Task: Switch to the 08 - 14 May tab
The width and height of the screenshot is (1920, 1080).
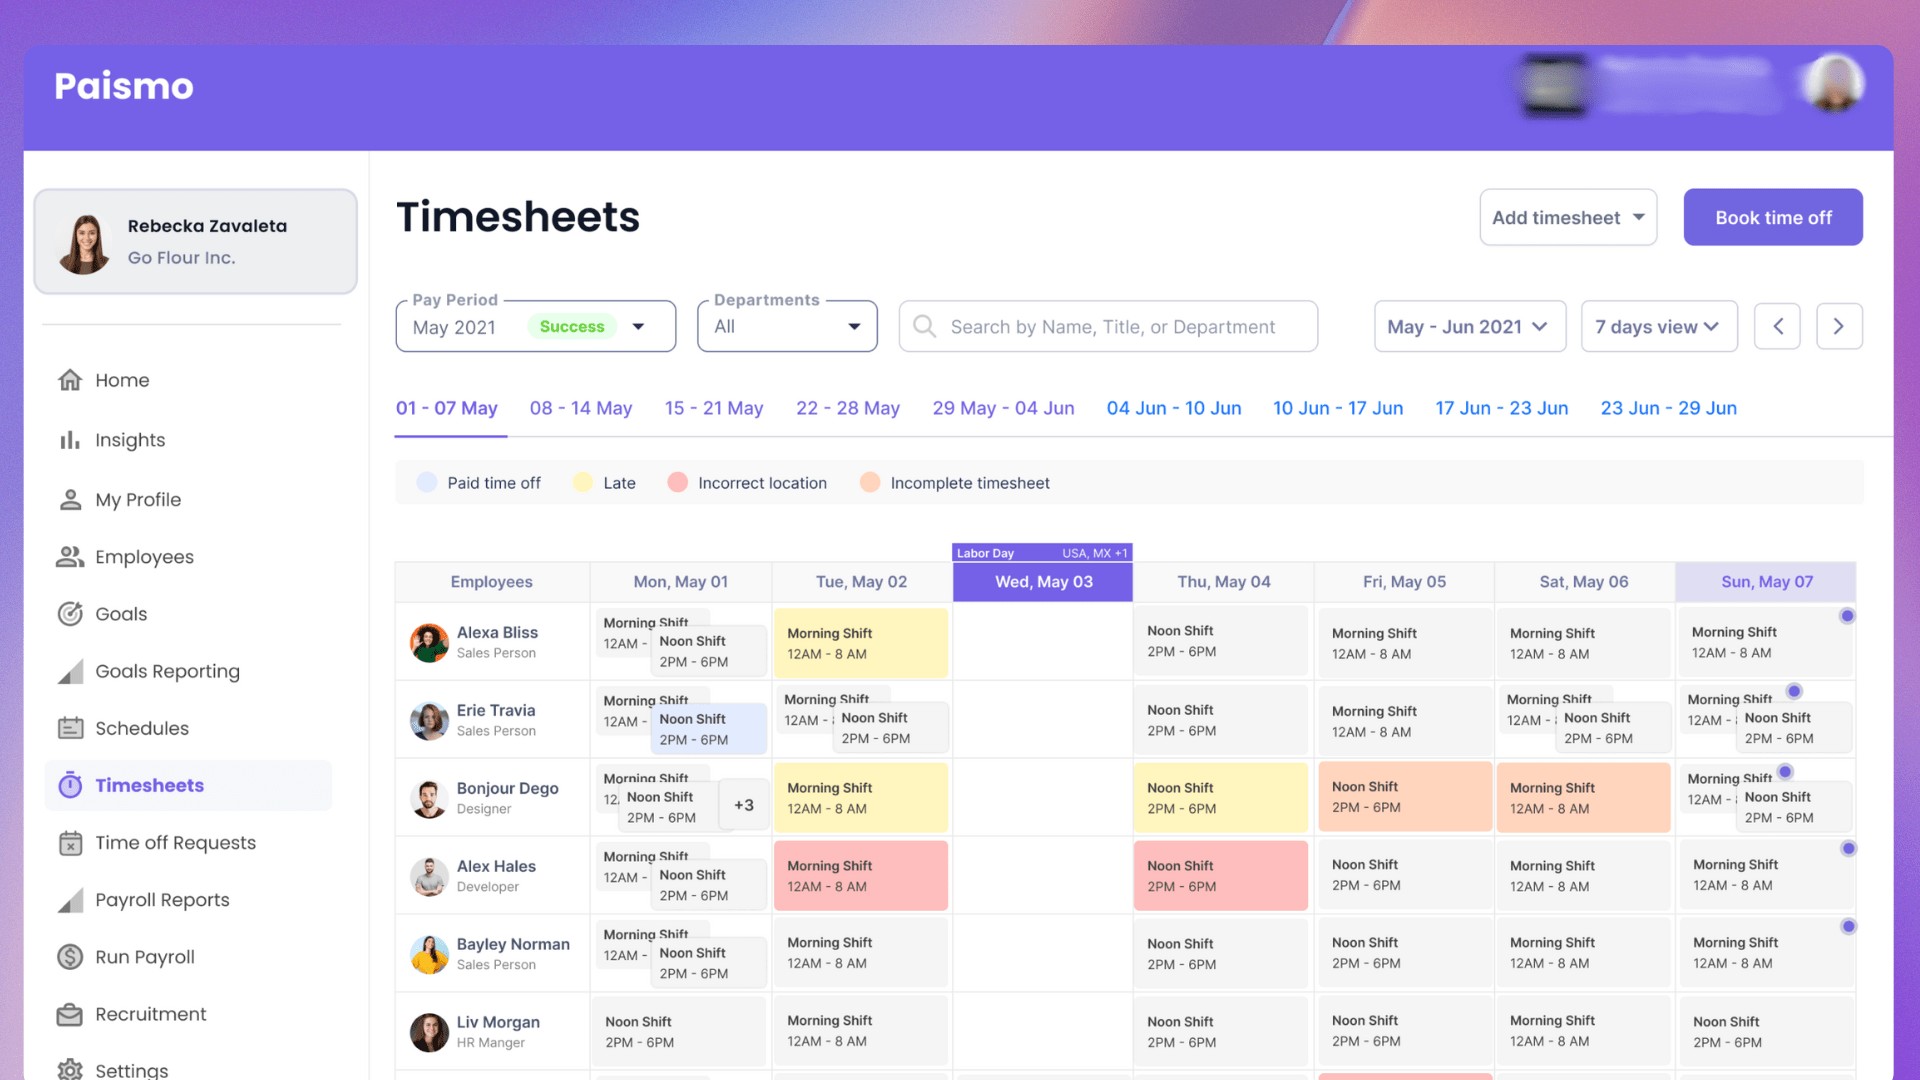Action: click(x=580, y=408)
